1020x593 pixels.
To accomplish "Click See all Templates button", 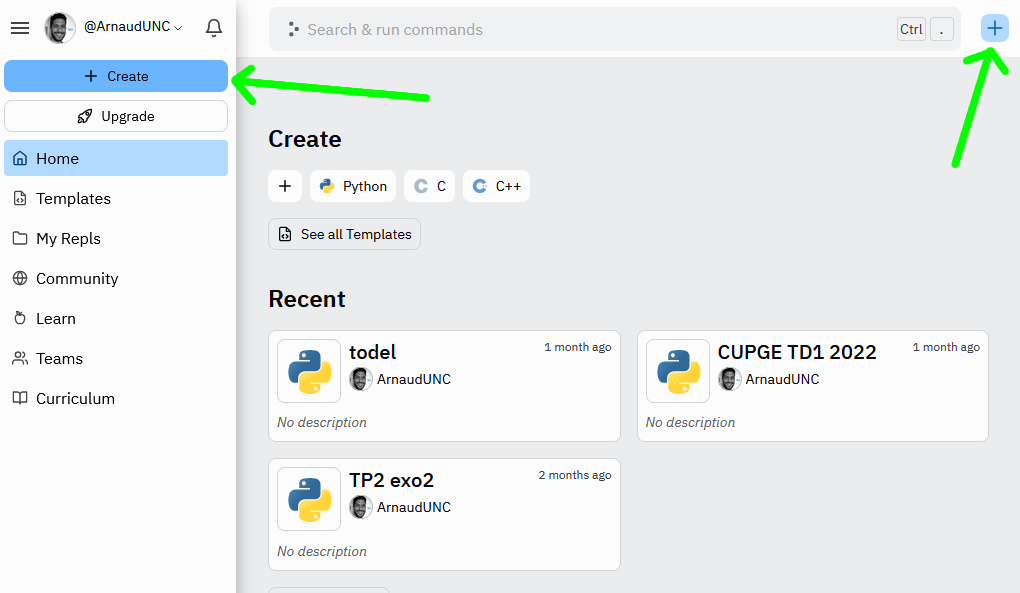I will click(x=345, y=234).
